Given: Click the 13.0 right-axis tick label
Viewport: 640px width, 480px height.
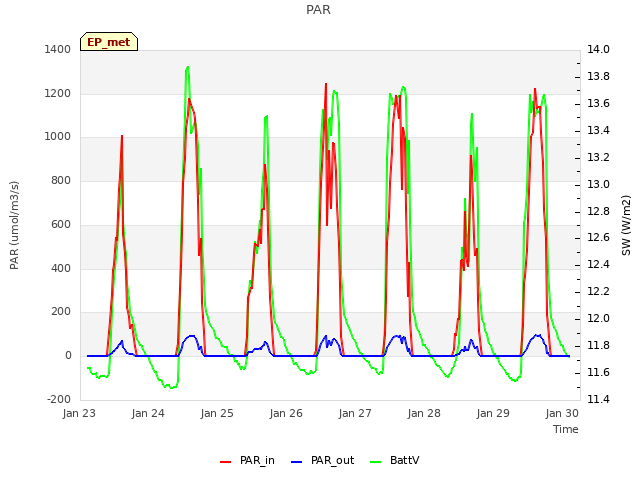Looking at the screenshot, I should pos(598,184).
